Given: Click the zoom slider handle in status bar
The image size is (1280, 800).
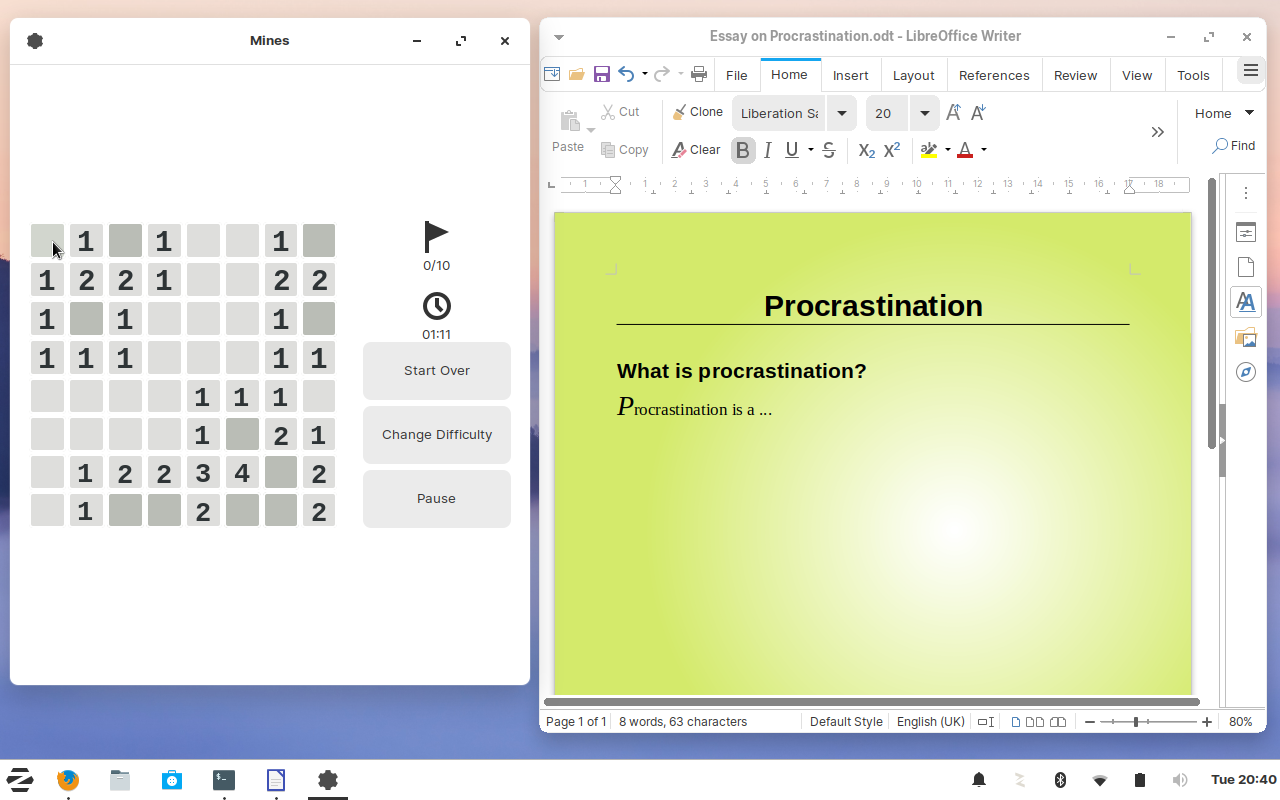Looking at the screenshot, I should click(x=1136, y=722).
